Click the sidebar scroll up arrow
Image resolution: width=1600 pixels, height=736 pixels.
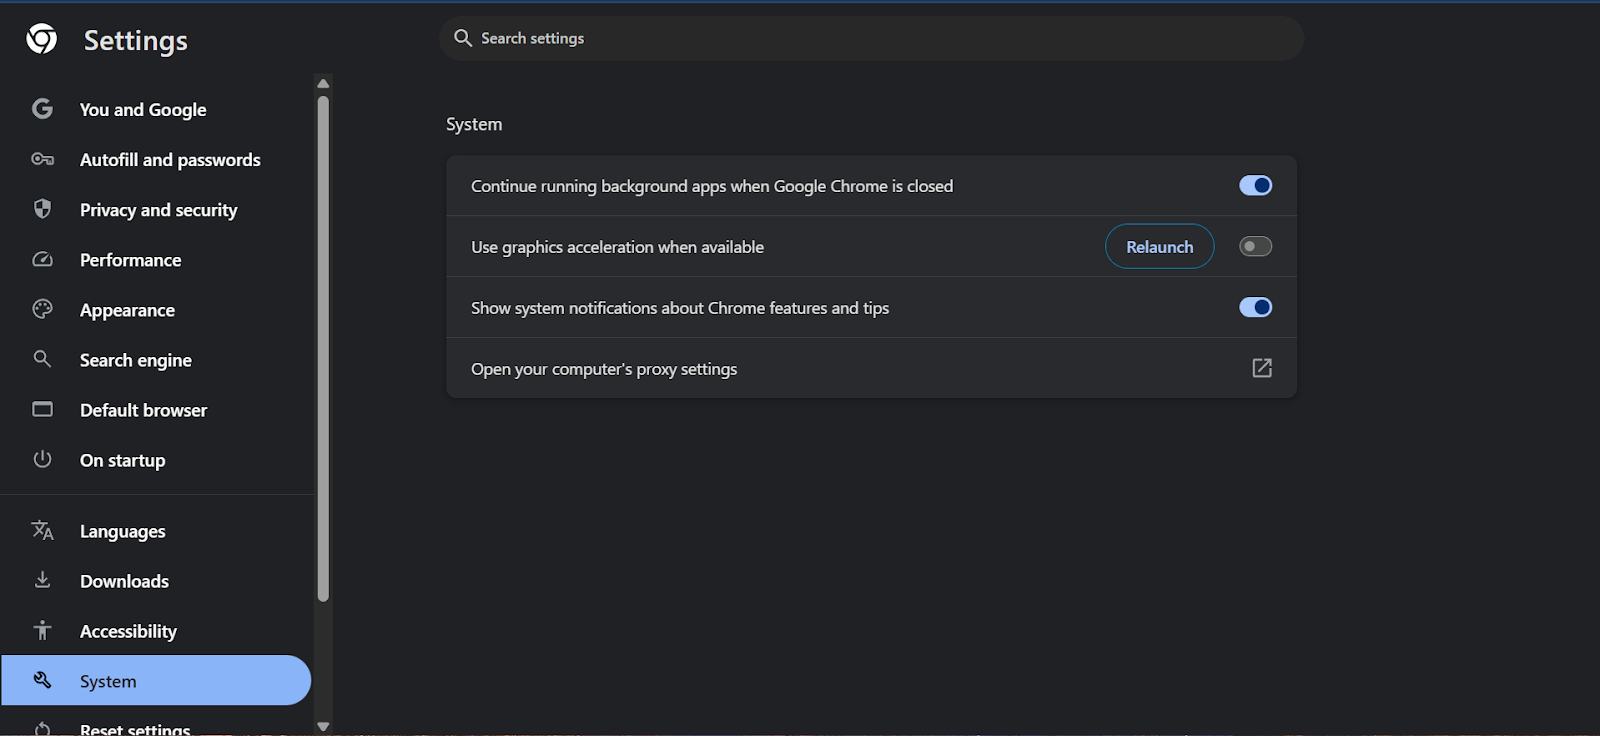point(323,84)
